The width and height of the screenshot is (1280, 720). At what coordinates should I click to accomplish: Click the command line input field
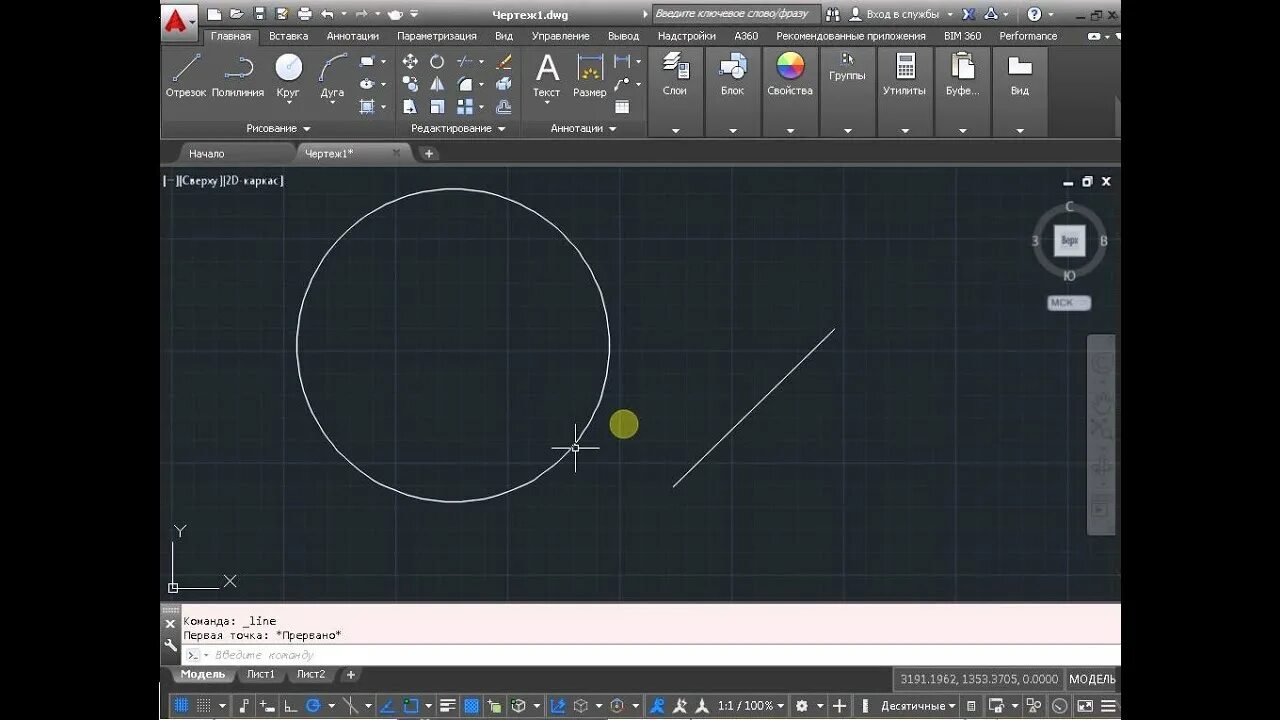coord(650,655)
